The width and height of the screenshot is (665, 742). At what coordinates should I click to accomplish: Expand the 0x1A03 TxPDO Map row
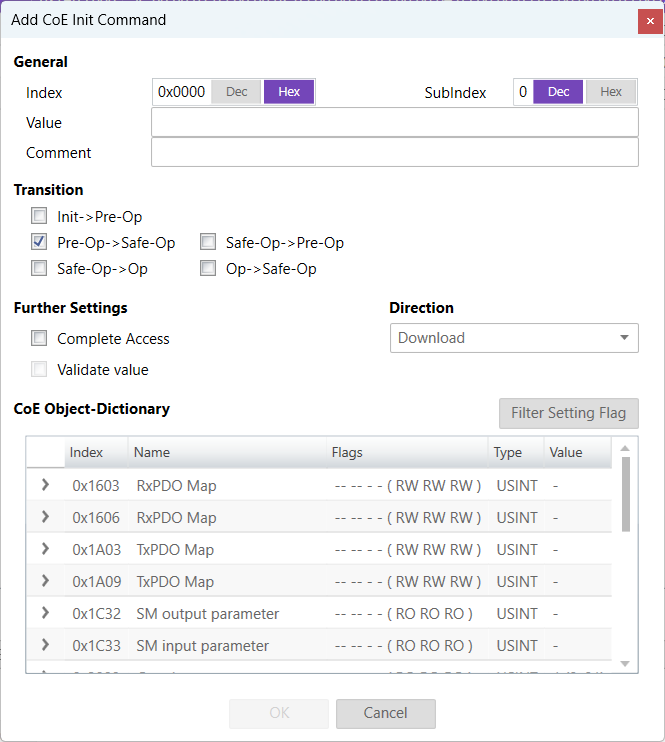[x=45, y=549]
